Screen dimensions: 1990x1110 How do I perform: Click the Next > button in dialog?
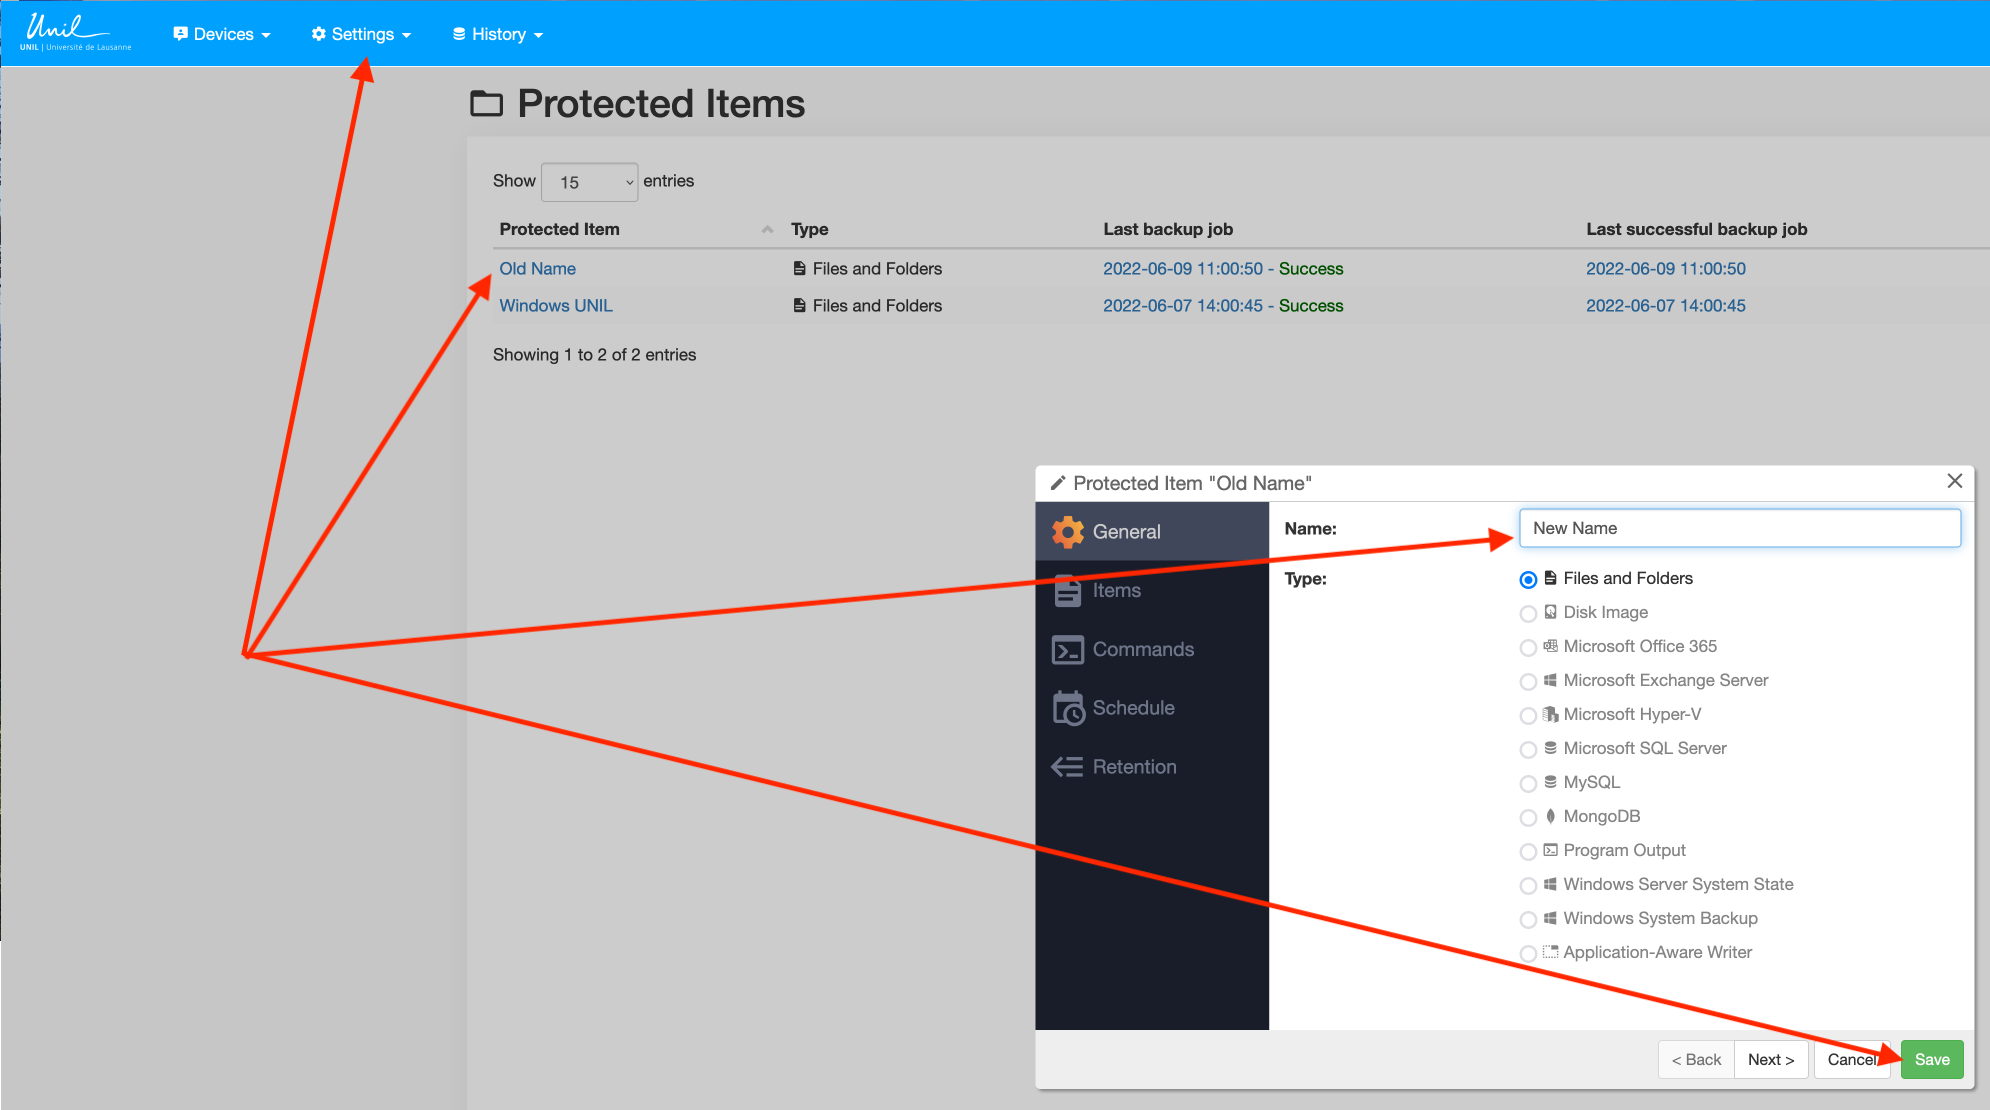pos(1770,1059)
